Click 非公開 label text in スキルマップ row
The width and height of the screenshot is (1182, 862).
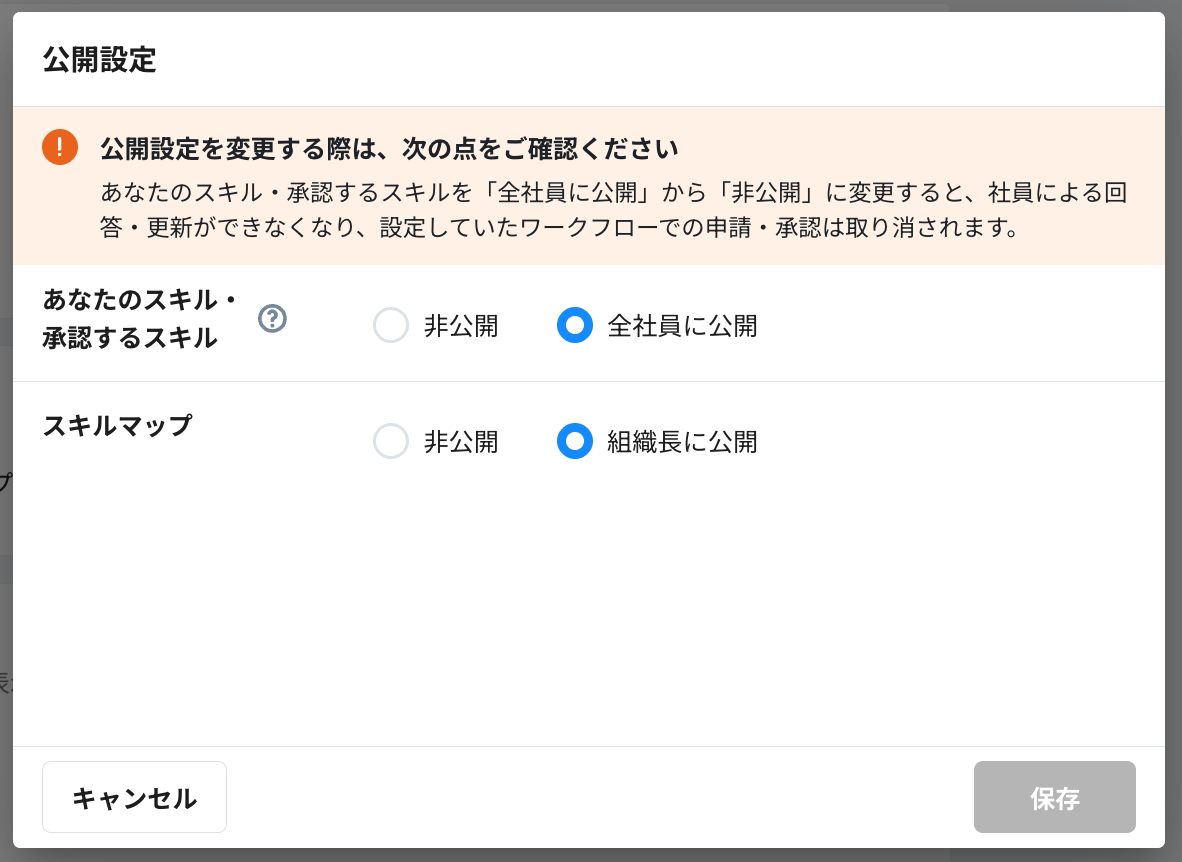(461, 442)
